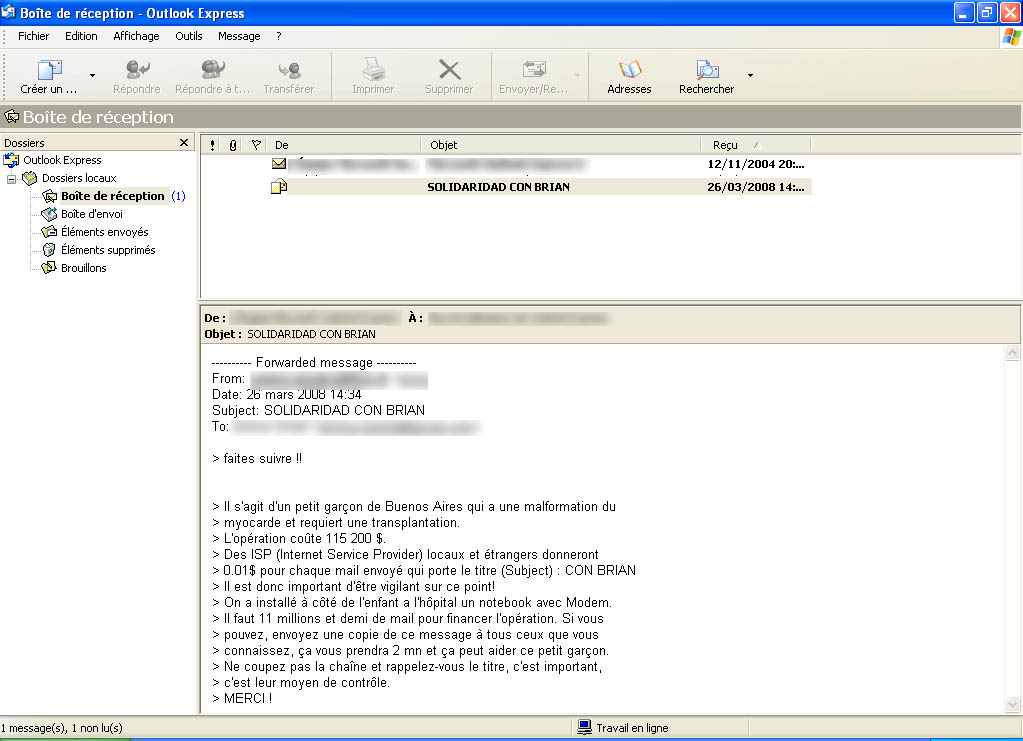
Task: Click the Répondre toolbar icon
Action: [137, 70]
